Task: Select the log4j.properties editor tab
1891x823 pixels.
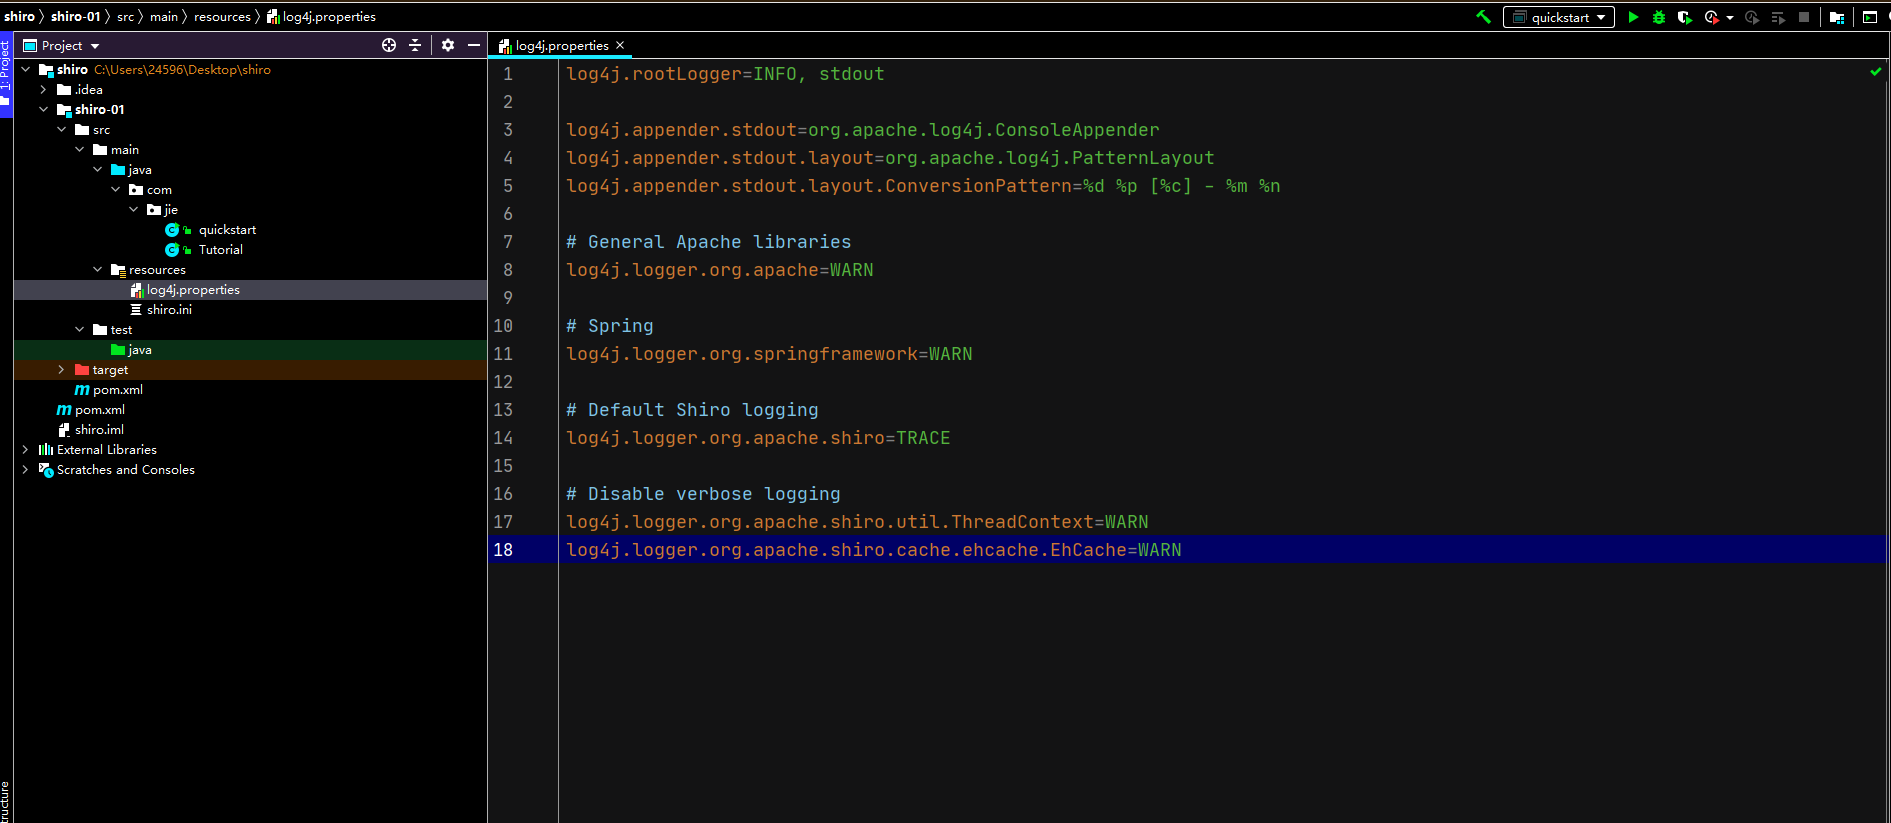Action: tap(561, 46)
